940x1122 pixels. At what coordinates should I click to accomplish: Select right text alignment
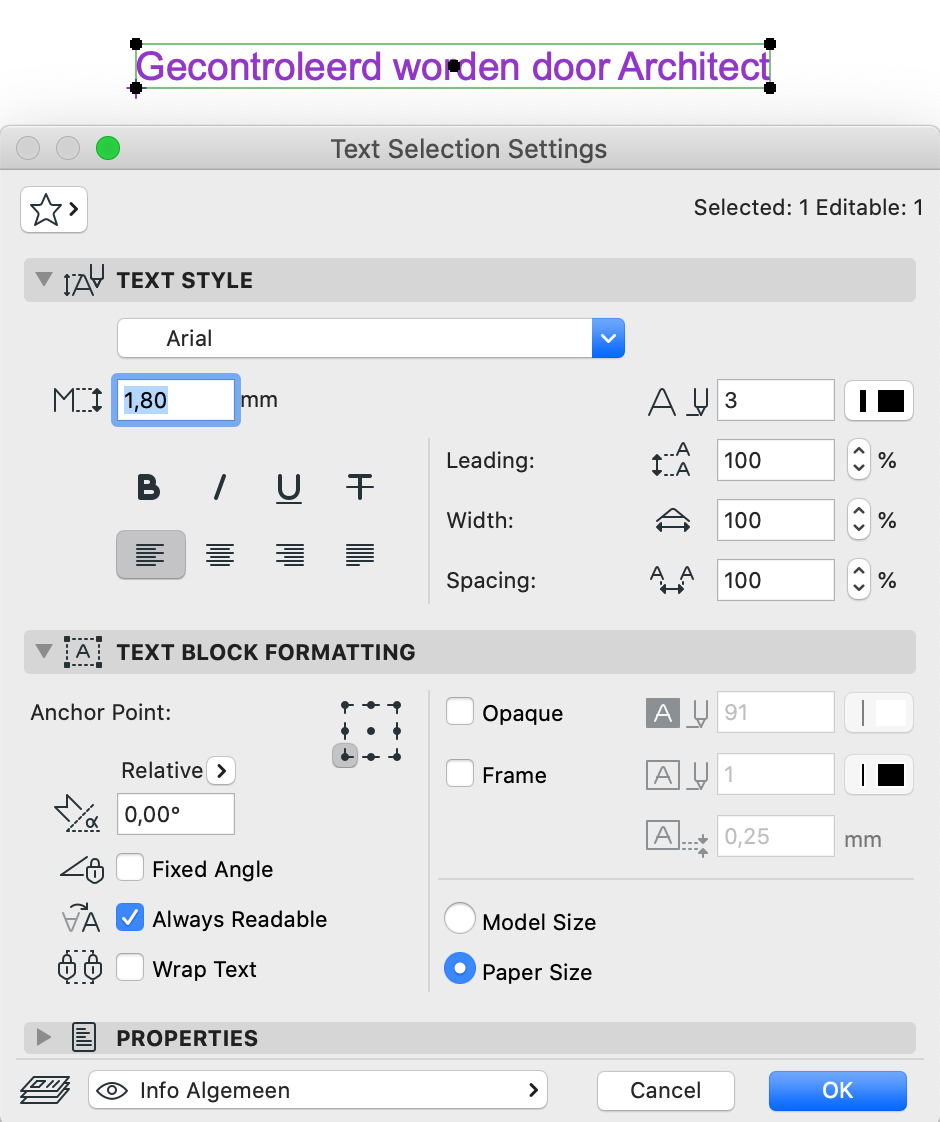[x=290, y=555]
